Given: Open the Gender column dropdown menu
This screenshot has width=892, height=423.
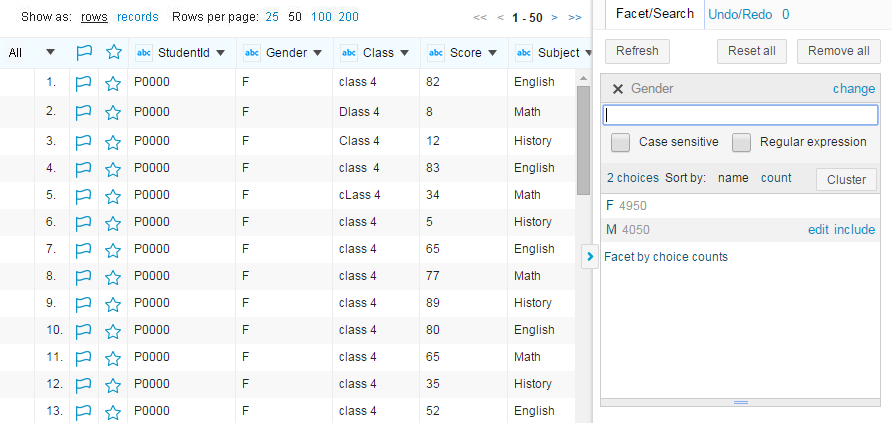Looking at the screenshot, I should click(x=318, y=53).
